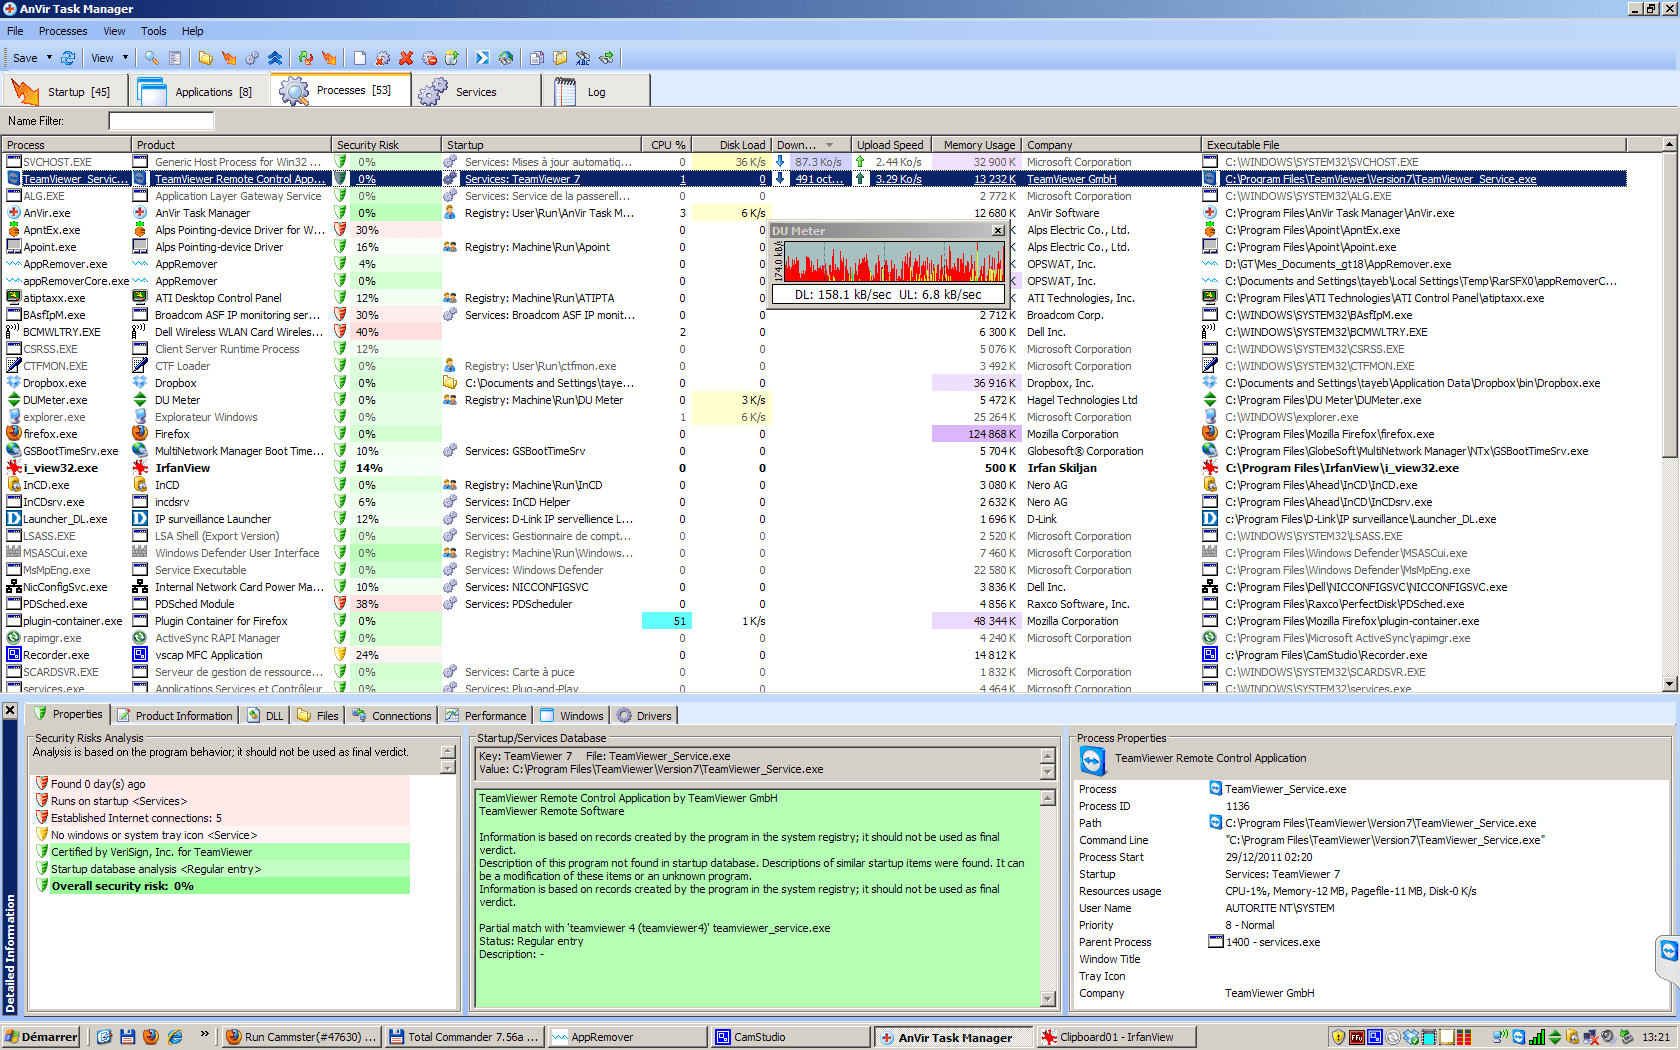The height and width of the screenshot is (1050, 1680).
Task: Click the magnifier search icon in toolbar
Action: pos(151,58)
